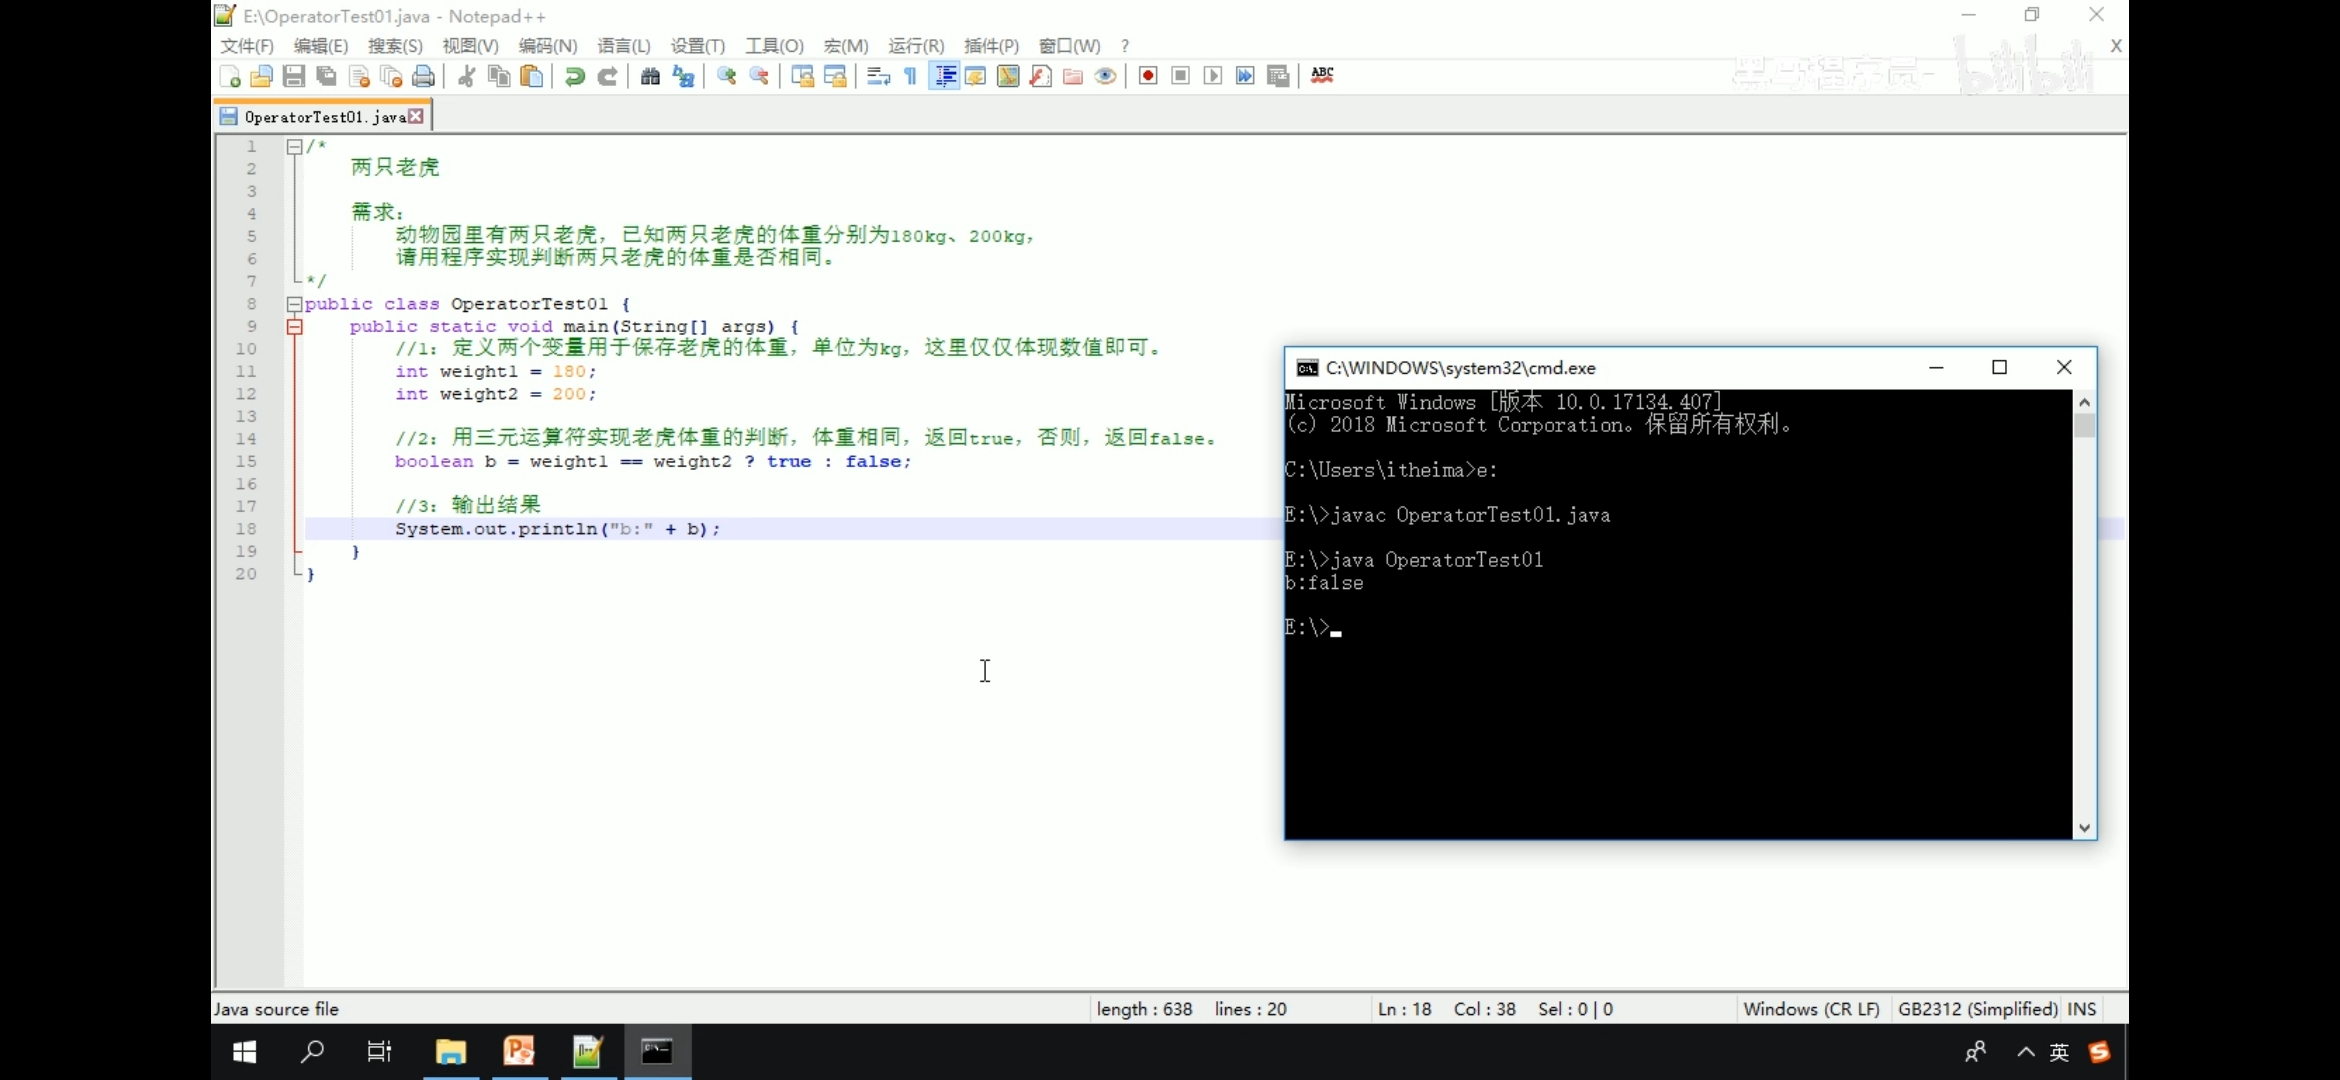
Task: Toggle the Word Wrap toolbar button
Action: 878,76
